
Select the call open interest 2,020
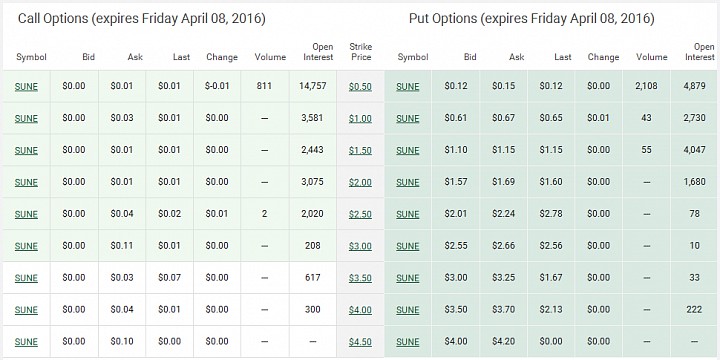click(x=313, y=214)
